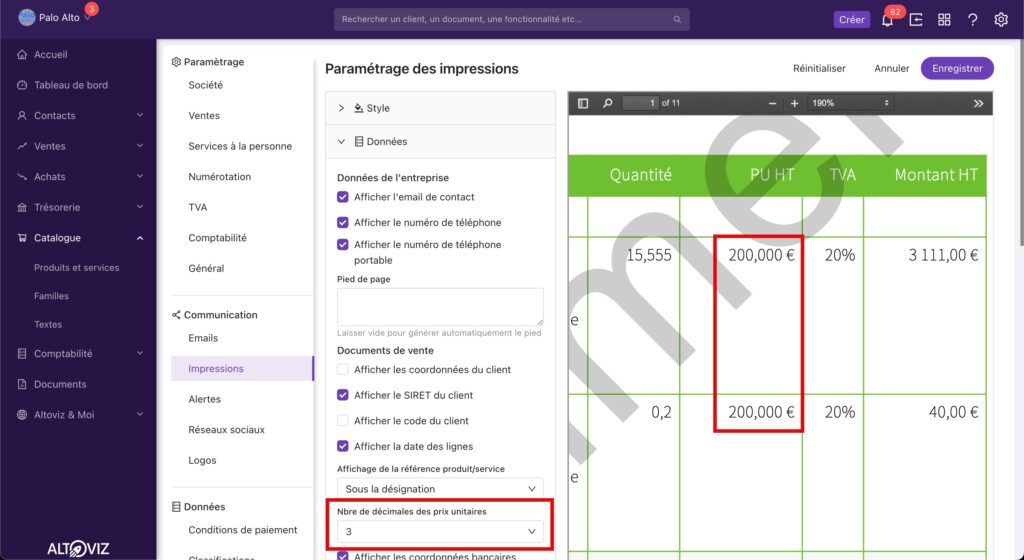Select the Impressions settings item

point(242,369)
